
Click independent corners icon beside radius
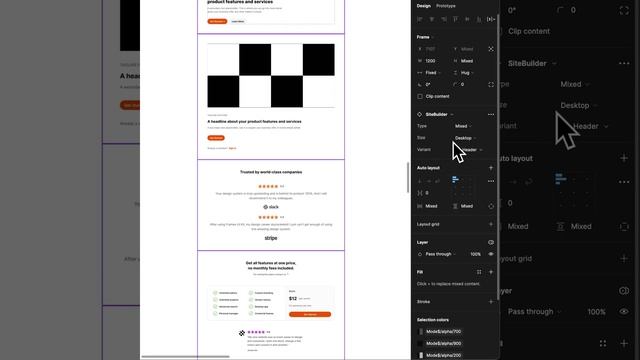491,84
